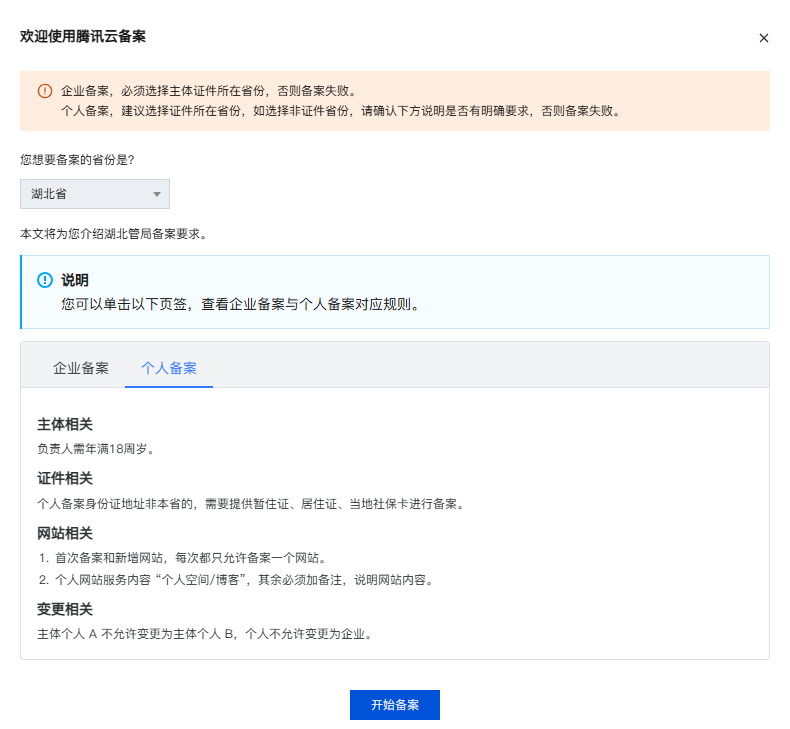
Task: Select the 个人备案 tab
Action: coord(169,368)
